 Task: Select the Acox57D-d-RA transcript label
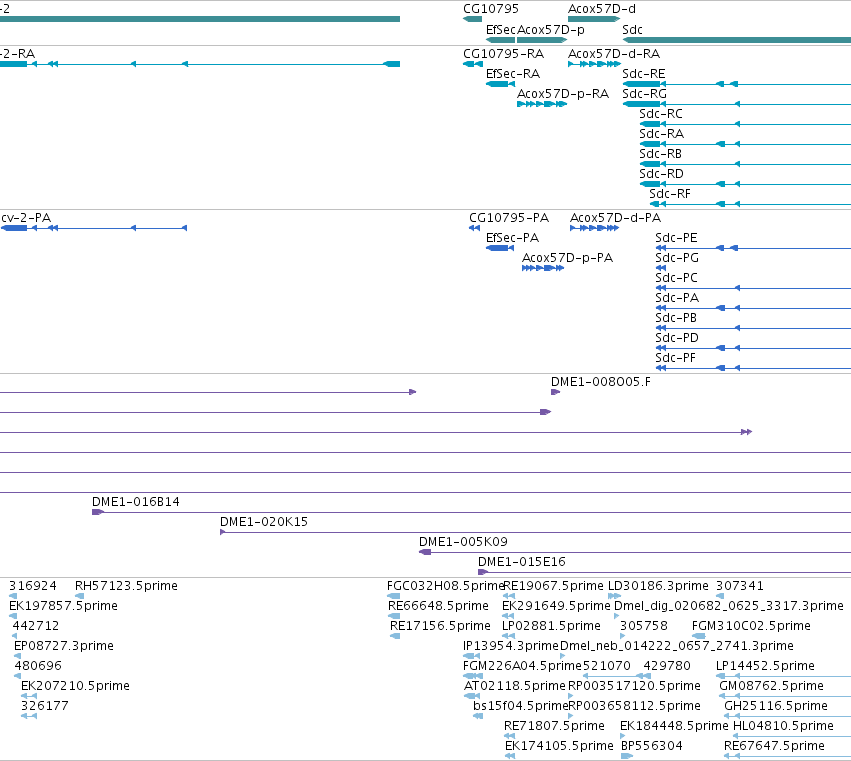613,54
